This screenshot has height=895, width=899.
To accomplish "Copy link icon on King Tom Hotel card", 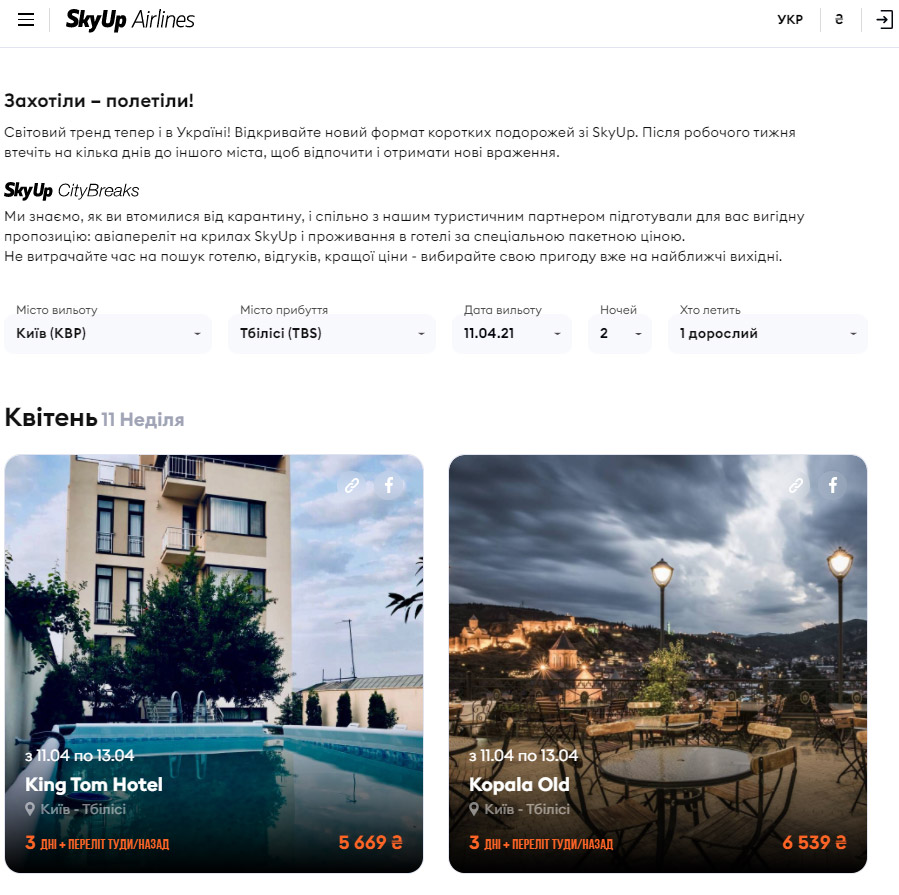I will tap(352, 486).
